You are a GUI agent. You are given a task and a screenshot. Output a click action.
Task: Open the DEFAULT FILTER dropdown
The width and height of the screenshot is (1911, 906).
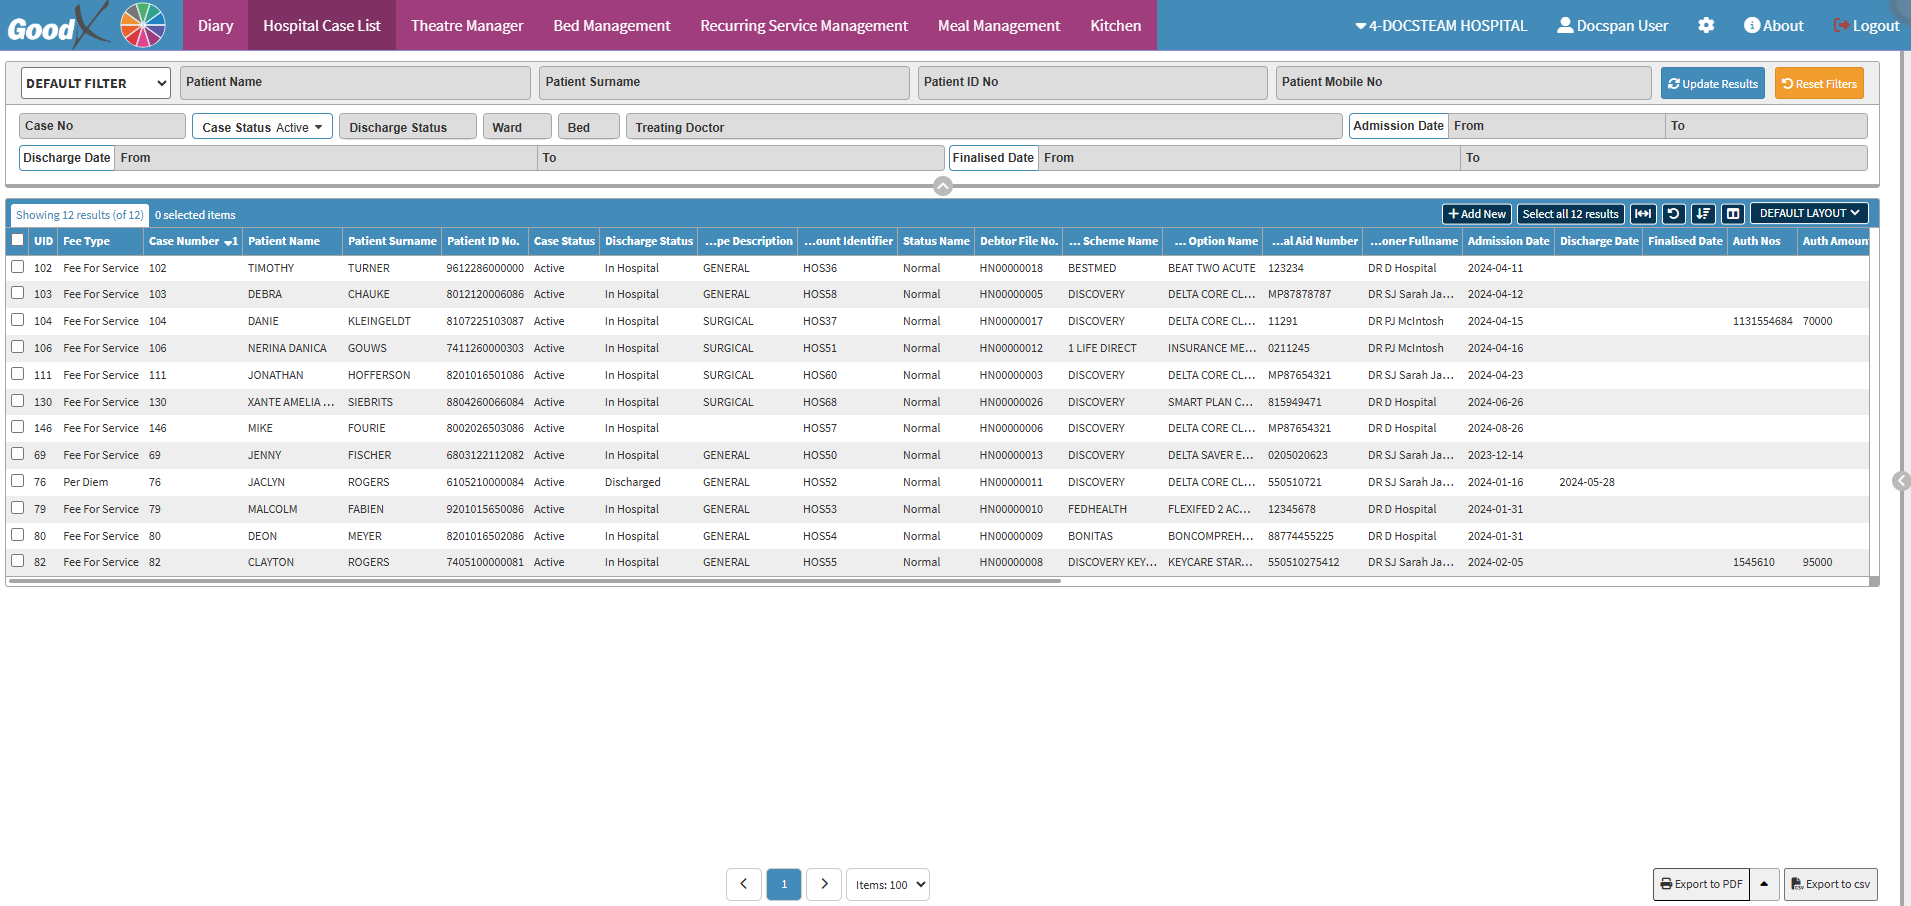(95, 83)
